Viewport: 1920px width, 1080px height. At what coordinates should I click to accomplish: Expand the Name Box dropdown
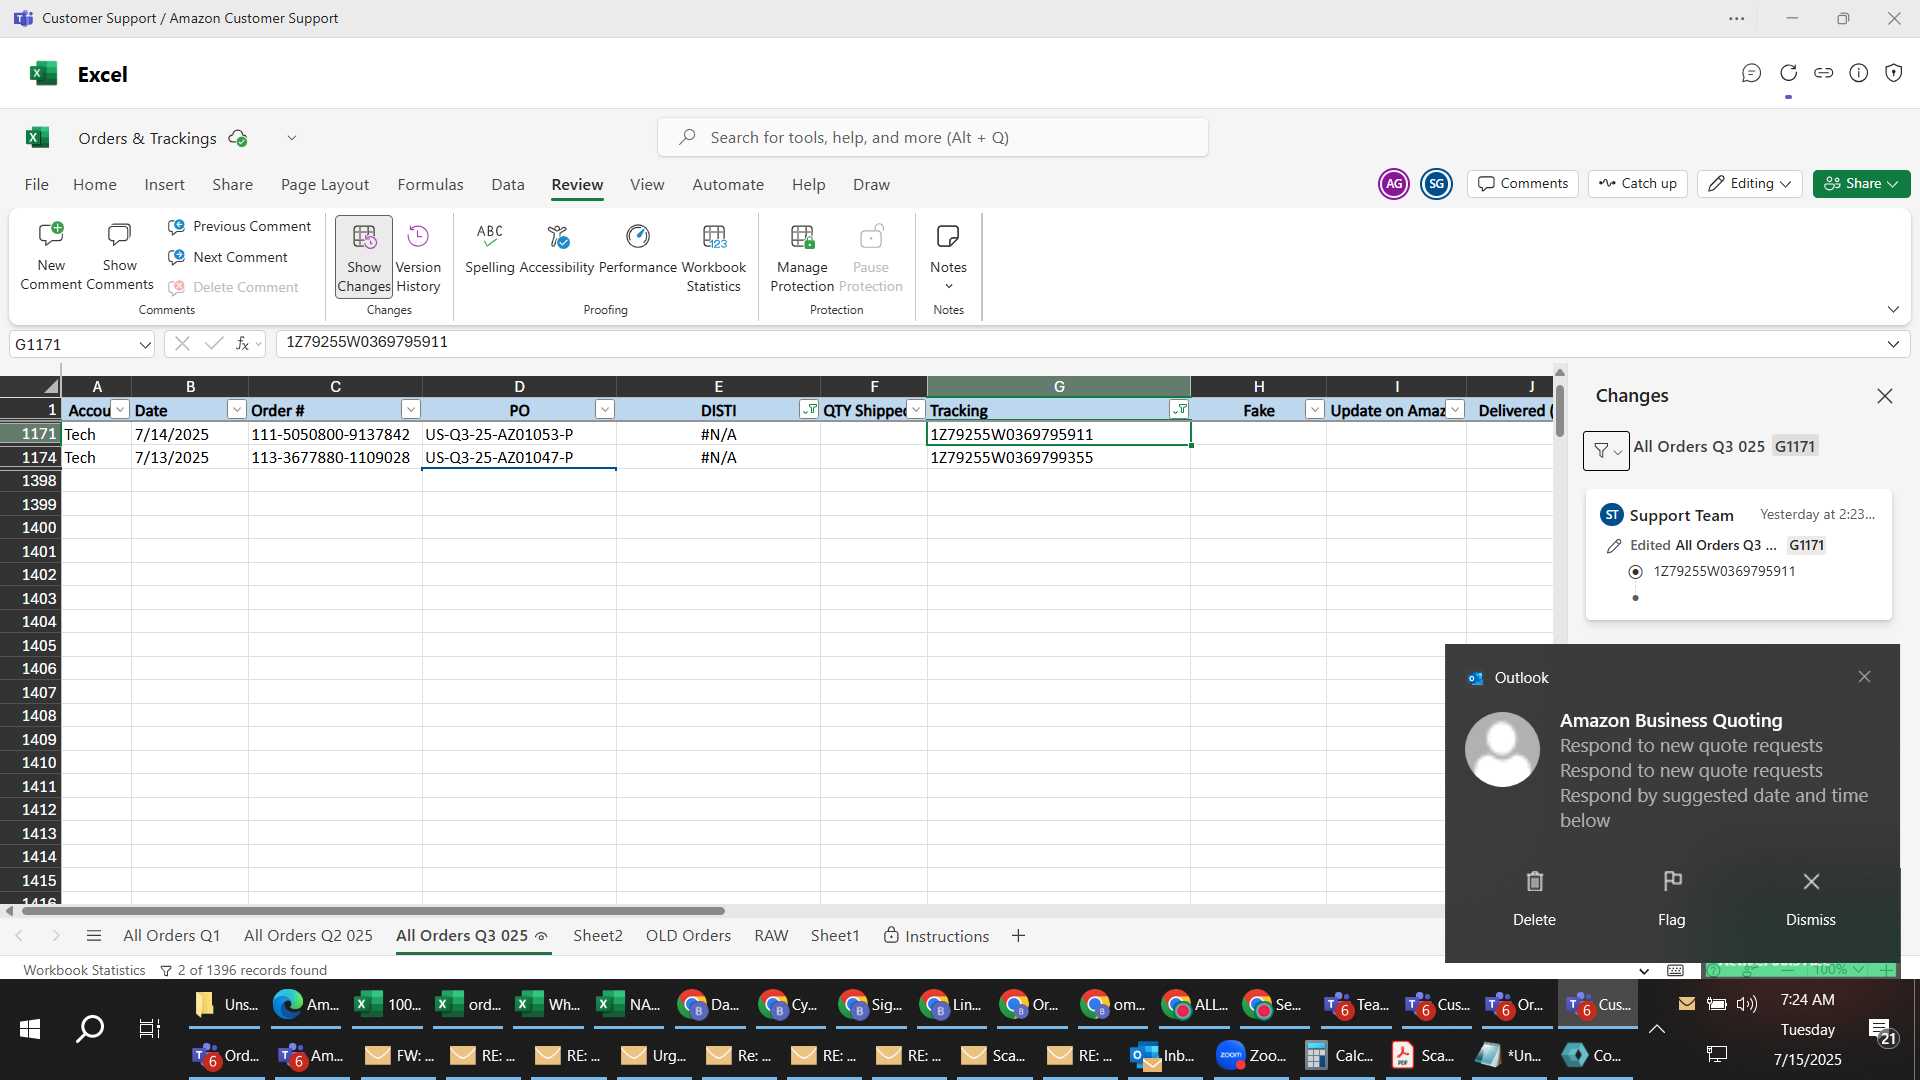(x=145, y=345)
